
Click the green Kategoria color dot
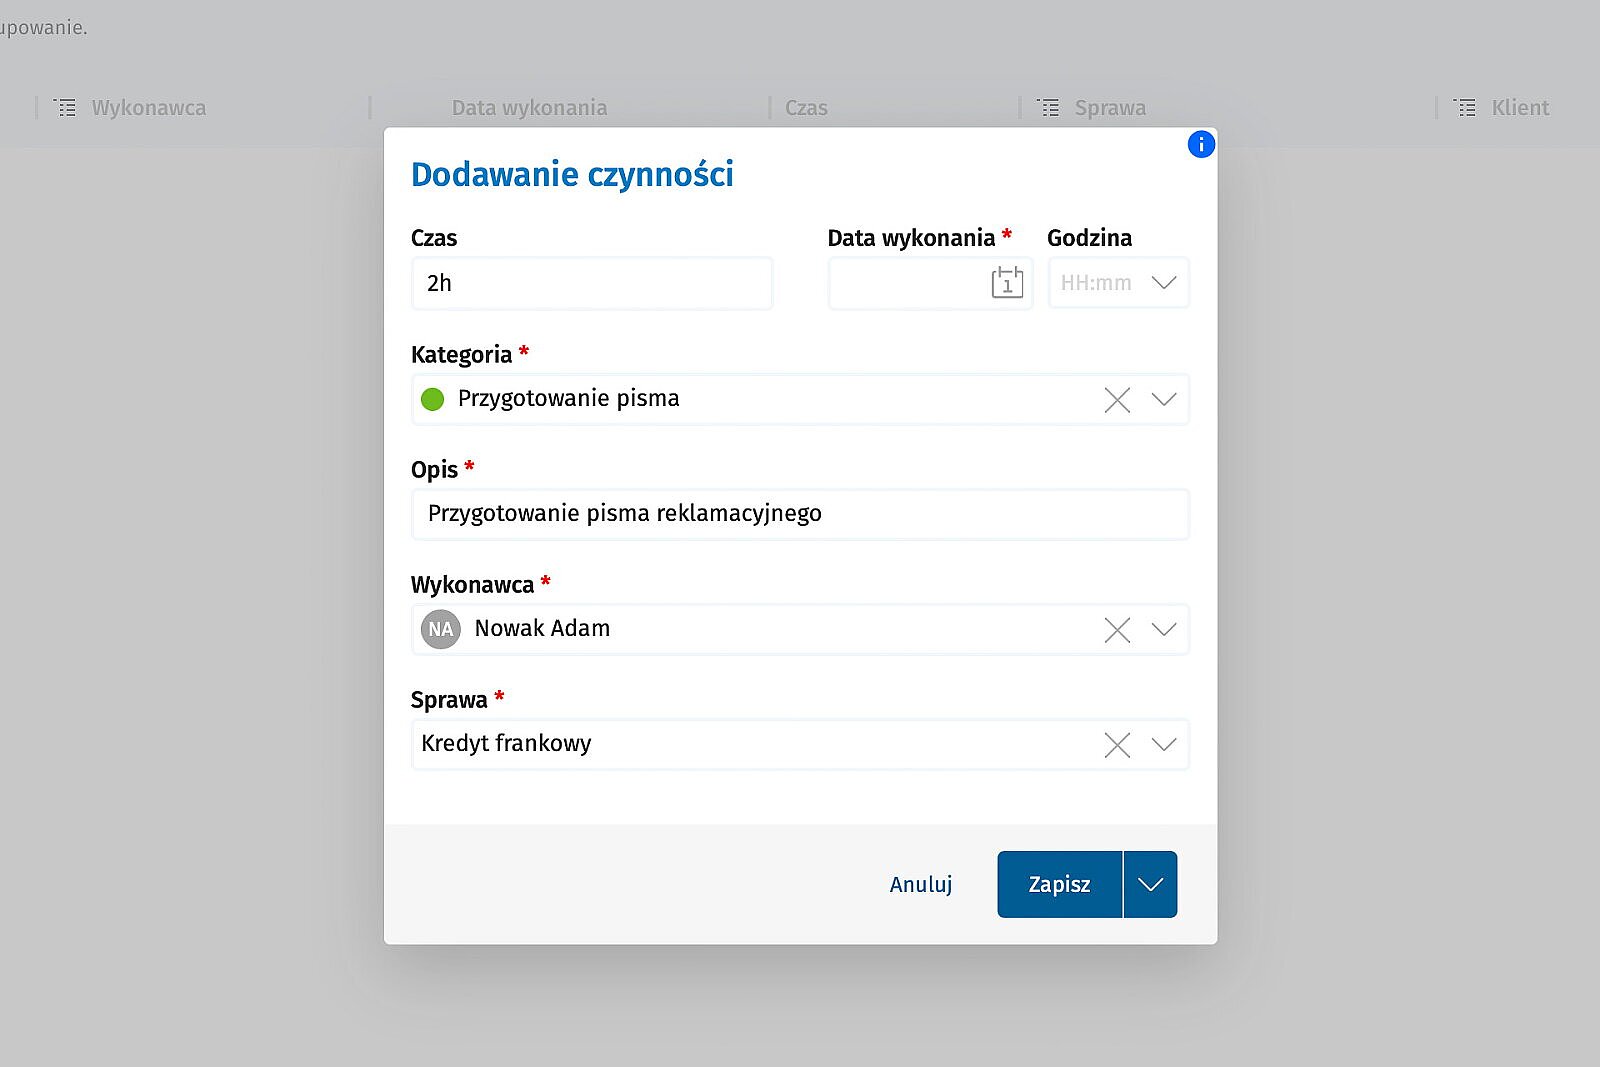click(433, 400)
